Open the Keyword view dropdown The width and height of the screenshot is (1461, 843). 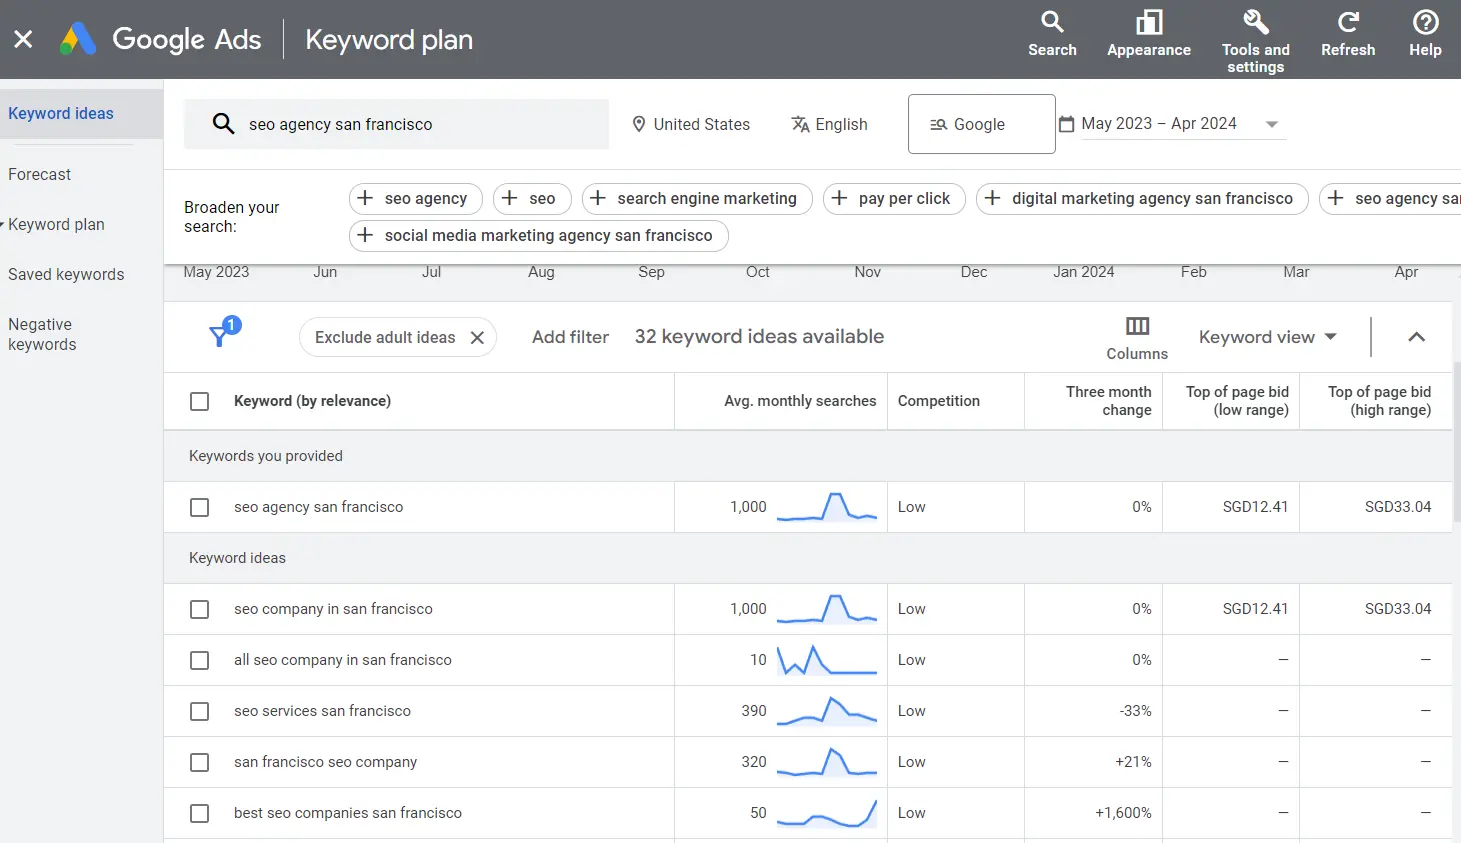pyautogui.click(x=1267, y=338)
